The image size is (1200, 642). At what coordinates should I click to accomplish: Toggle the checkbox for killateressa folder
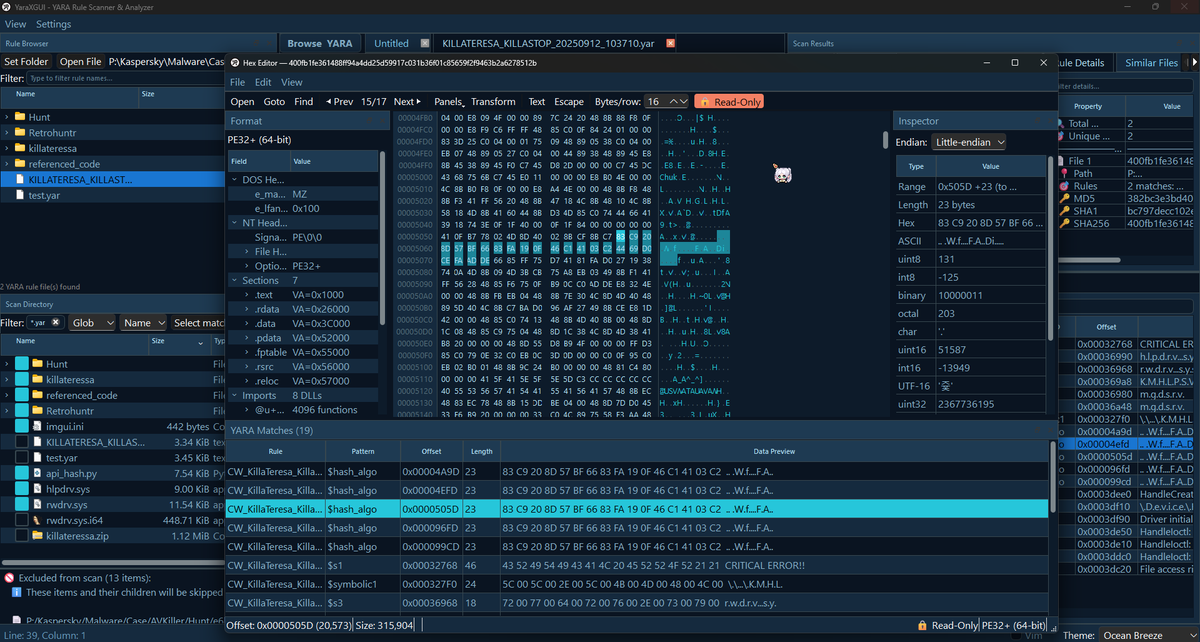pyautogui.click(x=22, y=380)
